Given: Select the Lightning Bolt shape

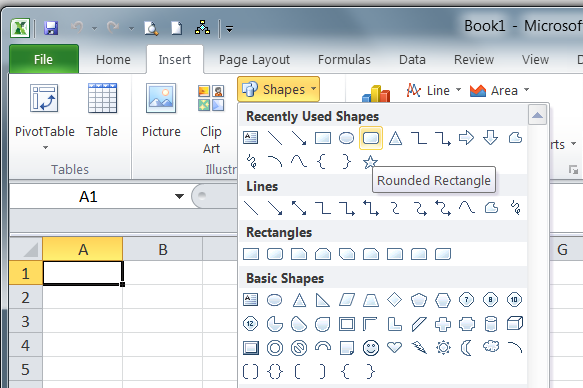Looking at the screenshot, I should pyautogui.click(x=419, y=348).
